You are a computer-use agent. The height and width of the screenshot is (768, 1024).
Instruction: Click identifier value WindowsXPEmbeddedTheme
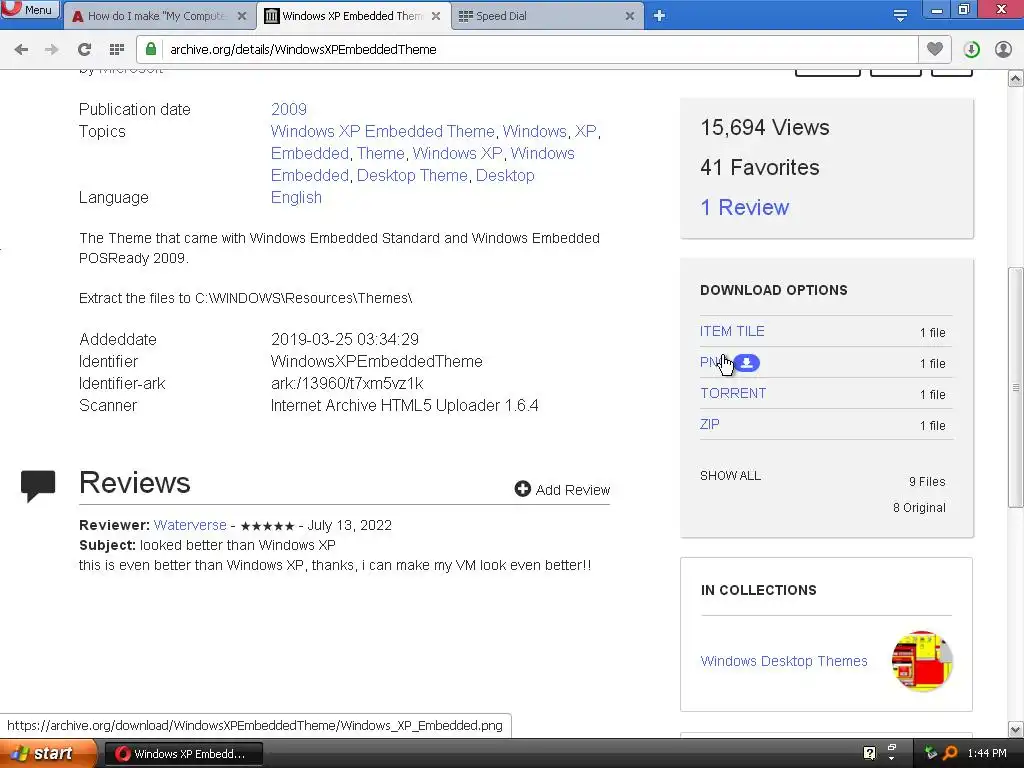pos(377,361)
